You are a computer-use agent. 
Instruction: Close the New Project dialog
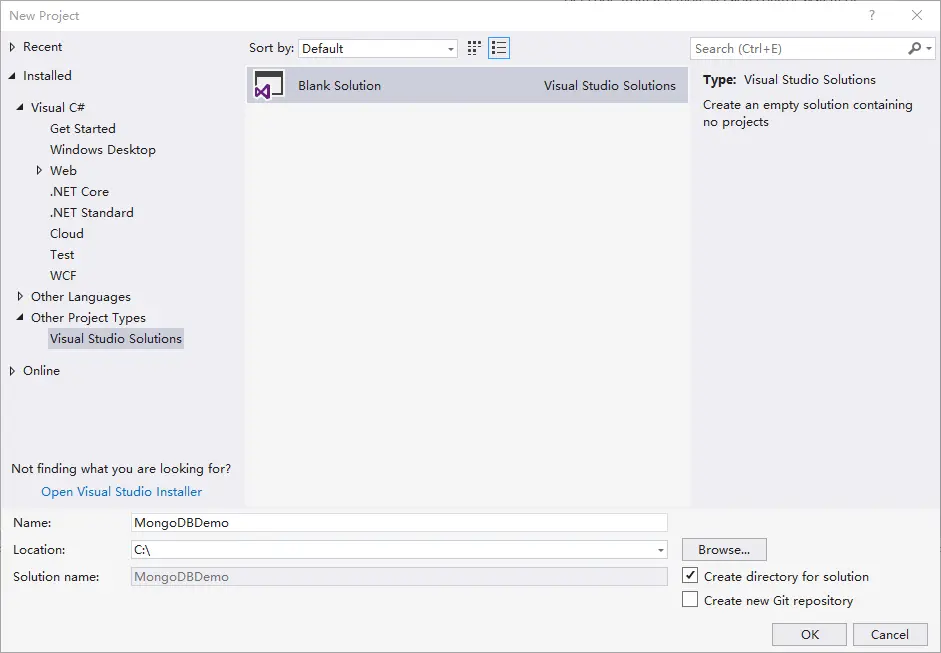(917, 16)
